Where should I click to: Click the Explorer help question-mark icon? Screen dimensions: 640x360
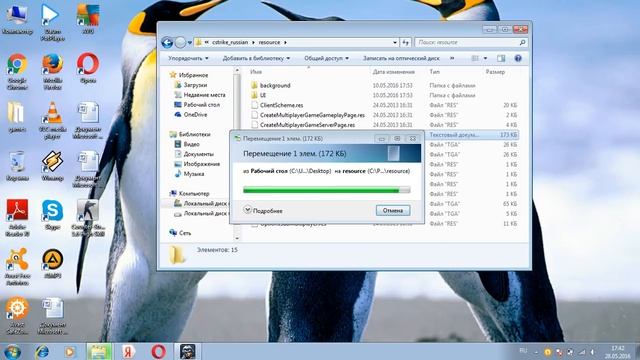tap(518, 58)
